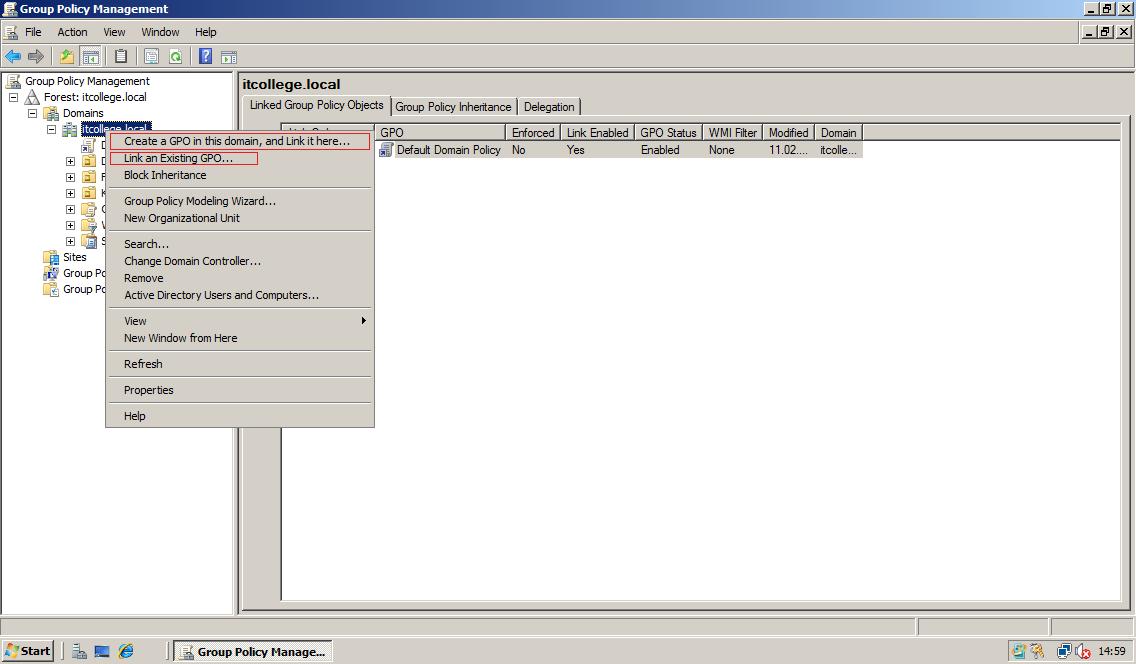Click the Start button
This screenshot has width=1136, height=664.
(28, 651)
